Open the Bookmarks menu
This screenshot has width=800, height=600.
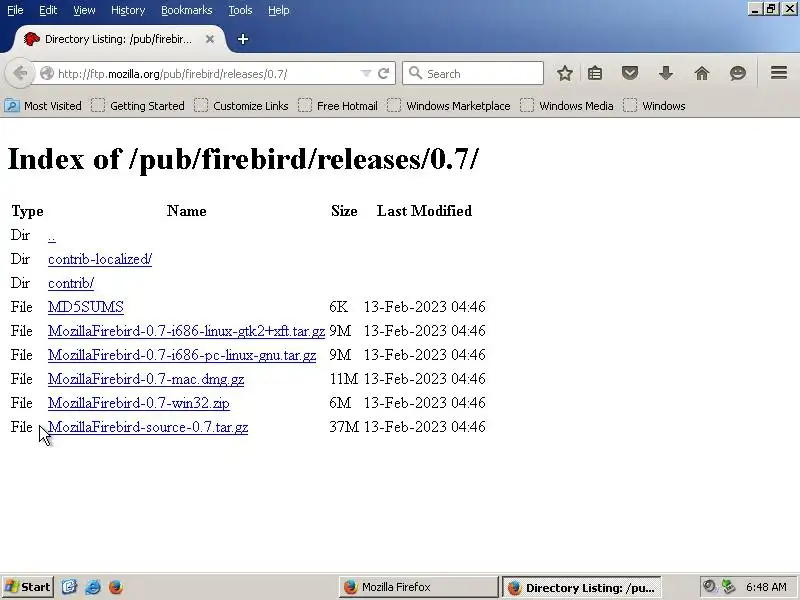[x=187, y=10]
